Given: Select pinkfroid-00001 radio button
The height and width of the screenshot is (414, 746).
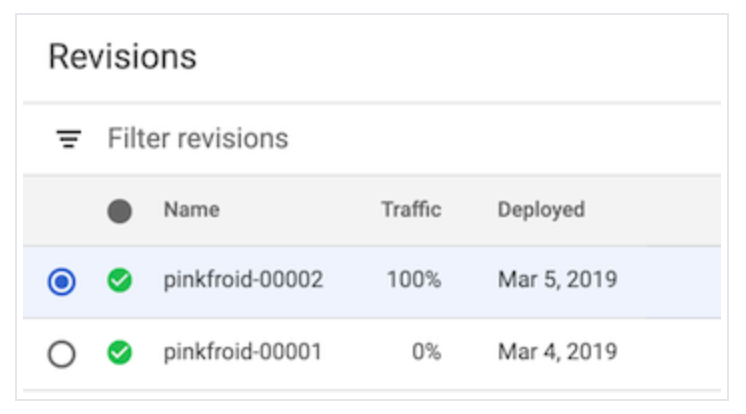Looking at the screenshot, I should tap(62, 354).
